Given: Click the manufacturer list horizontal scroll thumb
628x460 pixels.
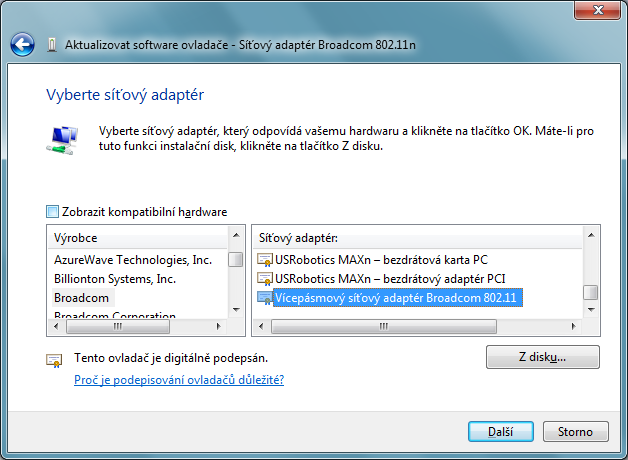Looking at the screenshot, I should 118,327.
